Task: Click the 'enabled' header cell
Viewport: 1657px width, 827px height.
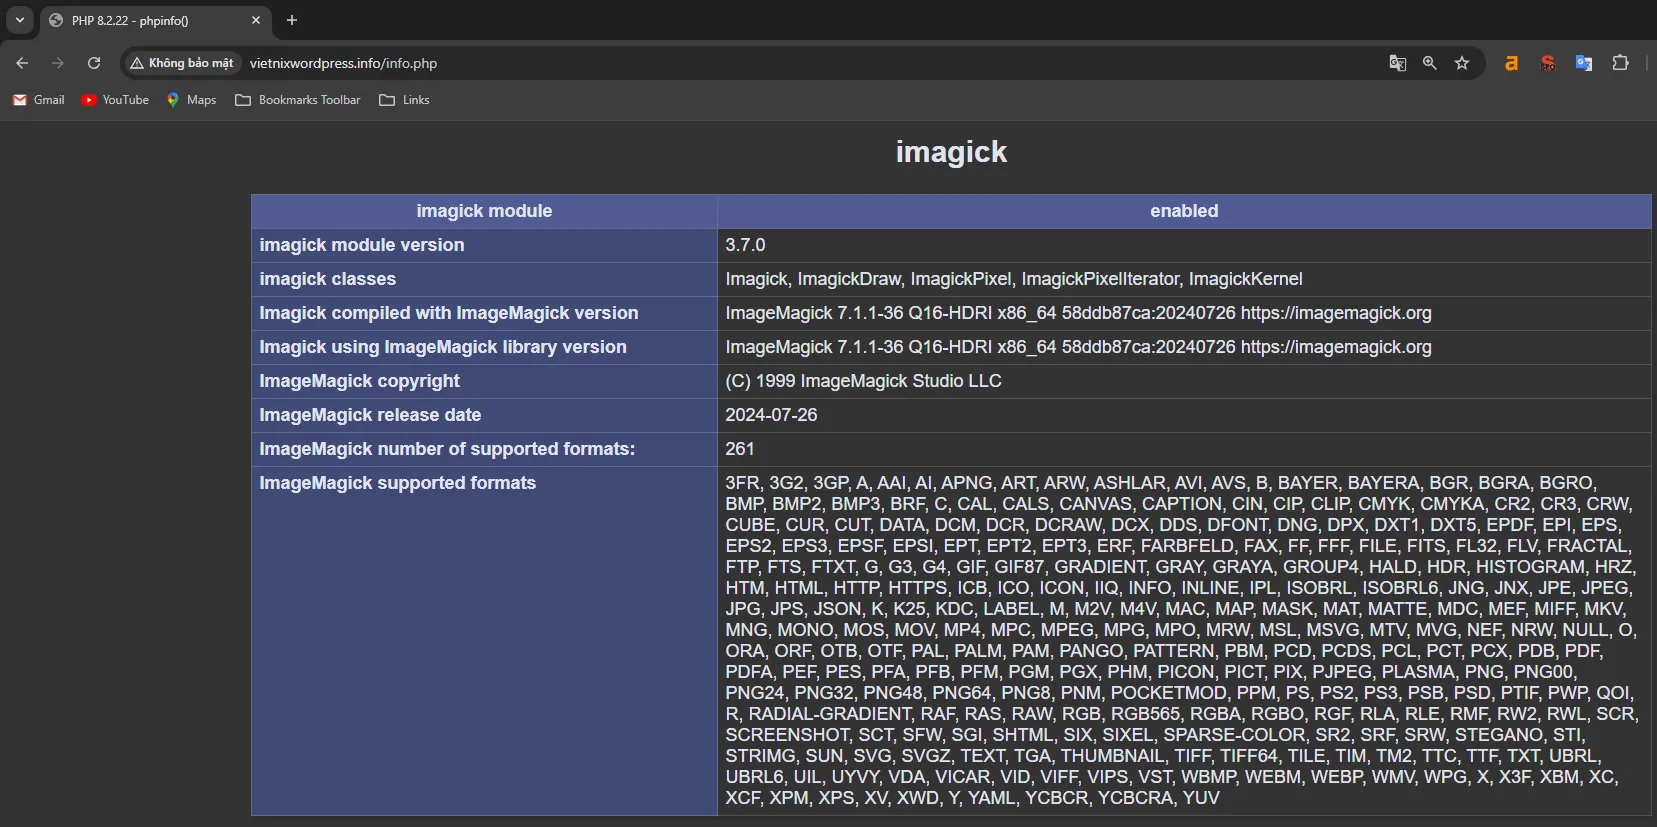Action: tap(1184, 211)
